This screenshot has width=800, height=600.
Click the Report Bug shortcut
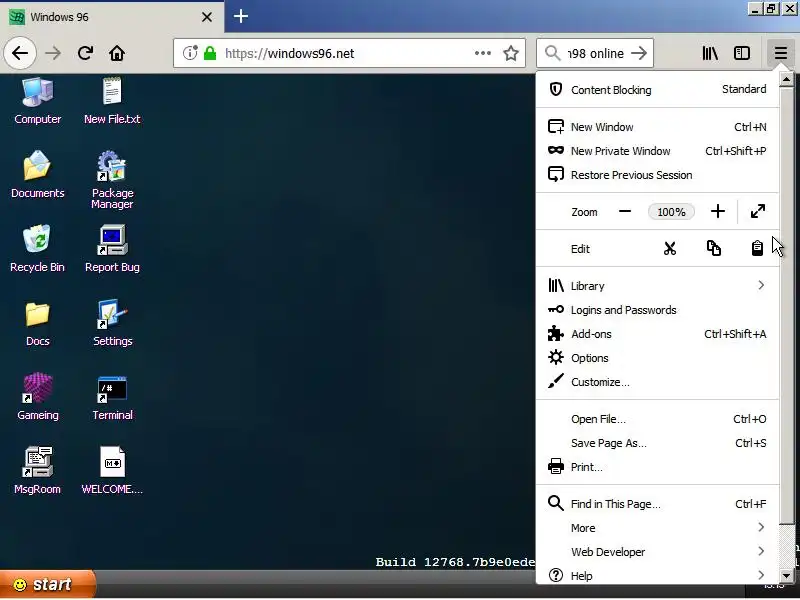tap(112, 248)
